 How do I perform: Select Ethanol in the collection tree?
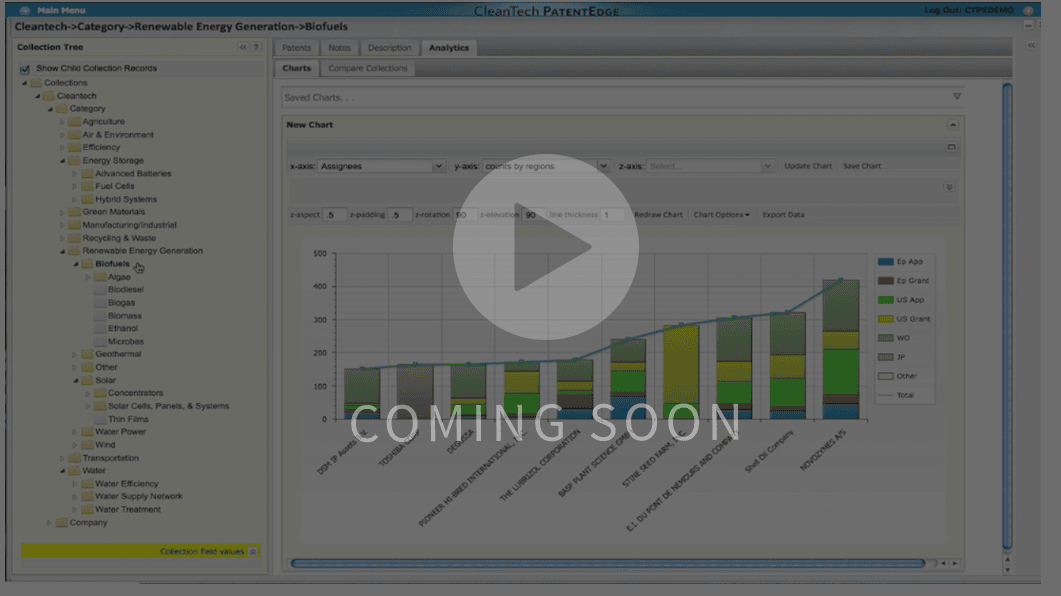click(122, 329)
